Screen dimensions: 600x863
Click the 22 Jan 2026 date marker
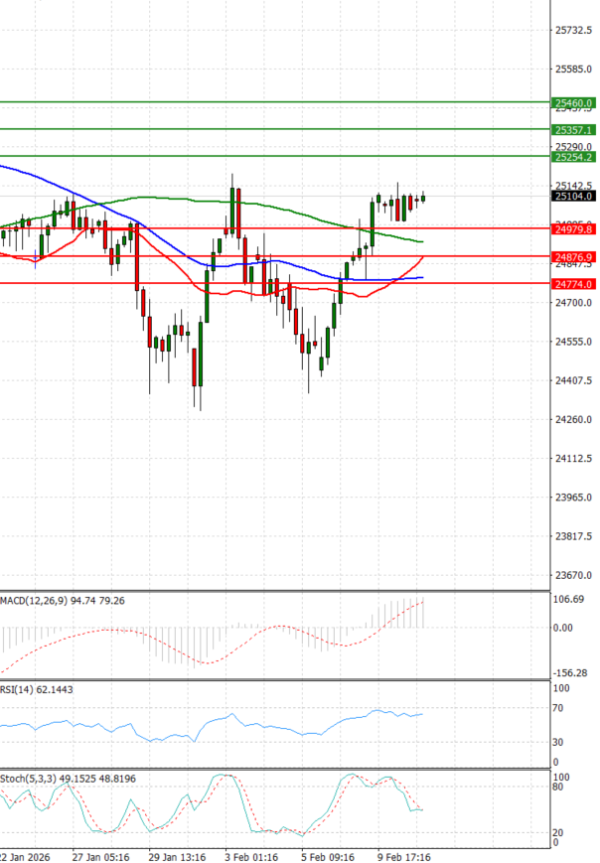coord(27,857)
